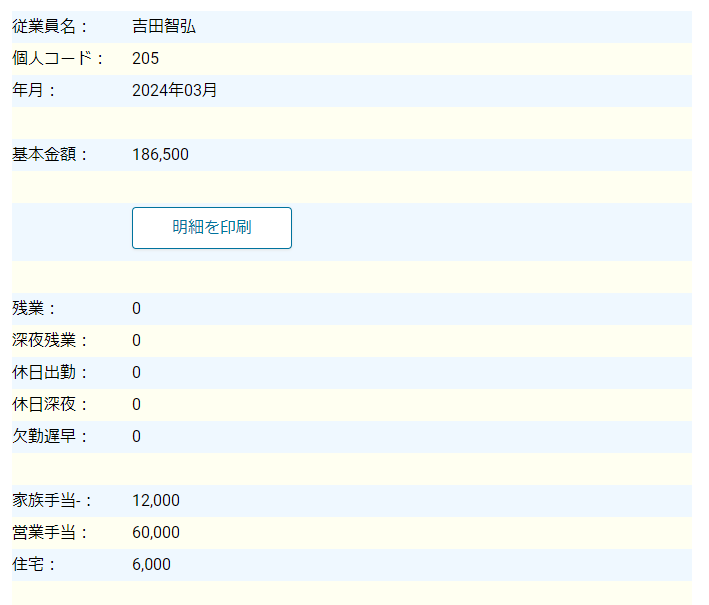Viewport: 709px width, 605px height.
Task: Click the housing value 6,000
Action: [x=151, y=565]
